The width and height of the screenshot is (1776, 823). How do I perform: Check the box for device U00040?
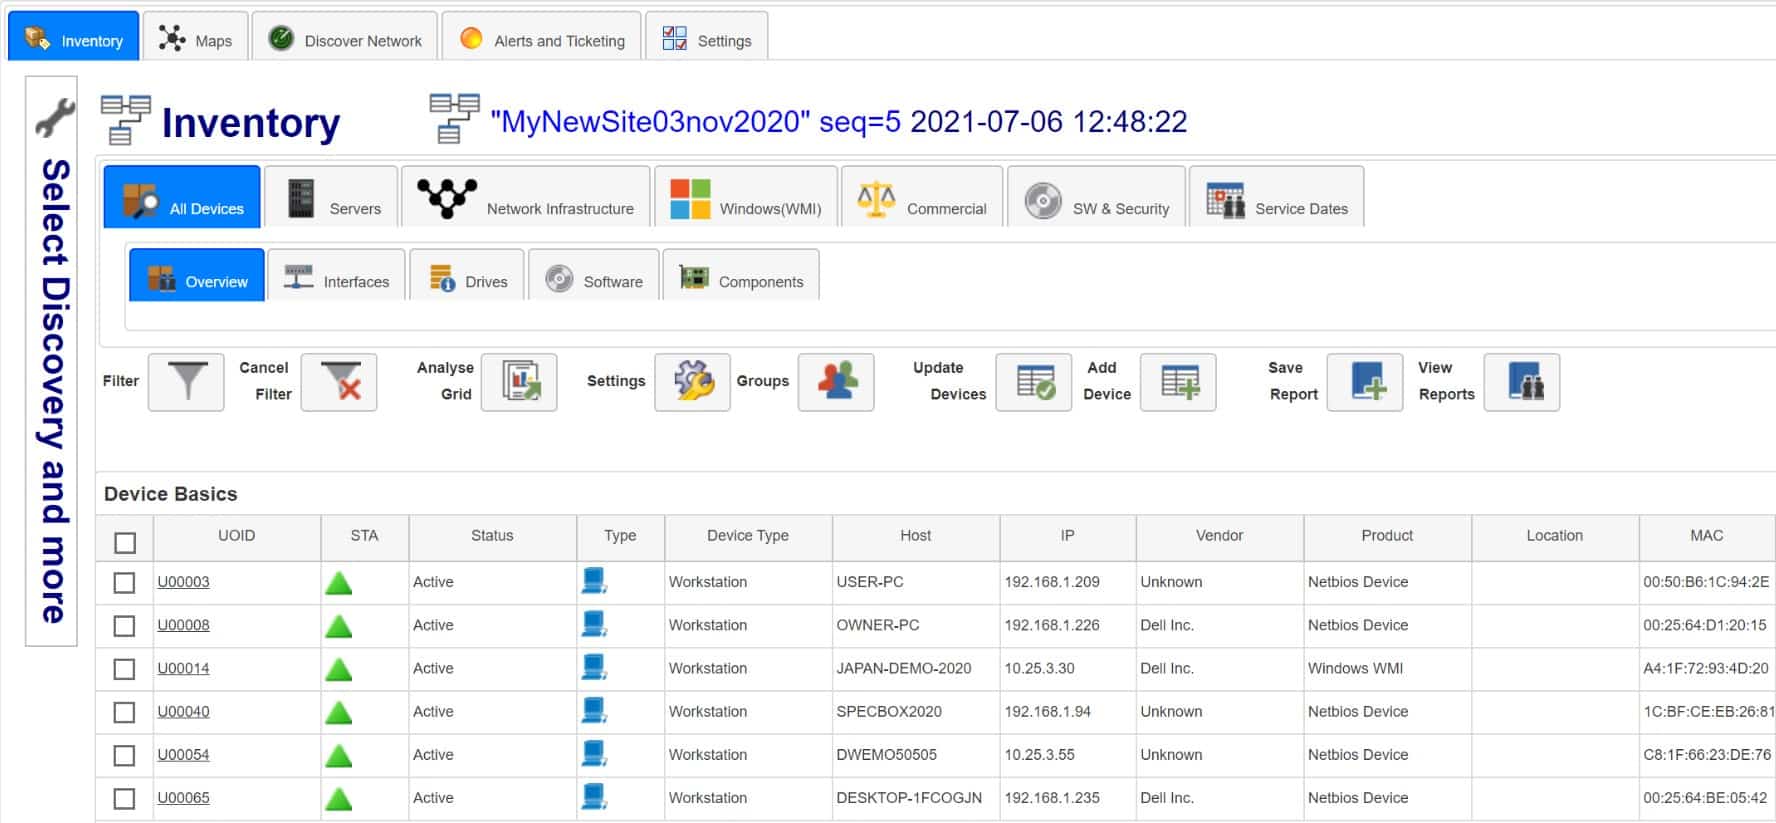(x=124, y=712)
